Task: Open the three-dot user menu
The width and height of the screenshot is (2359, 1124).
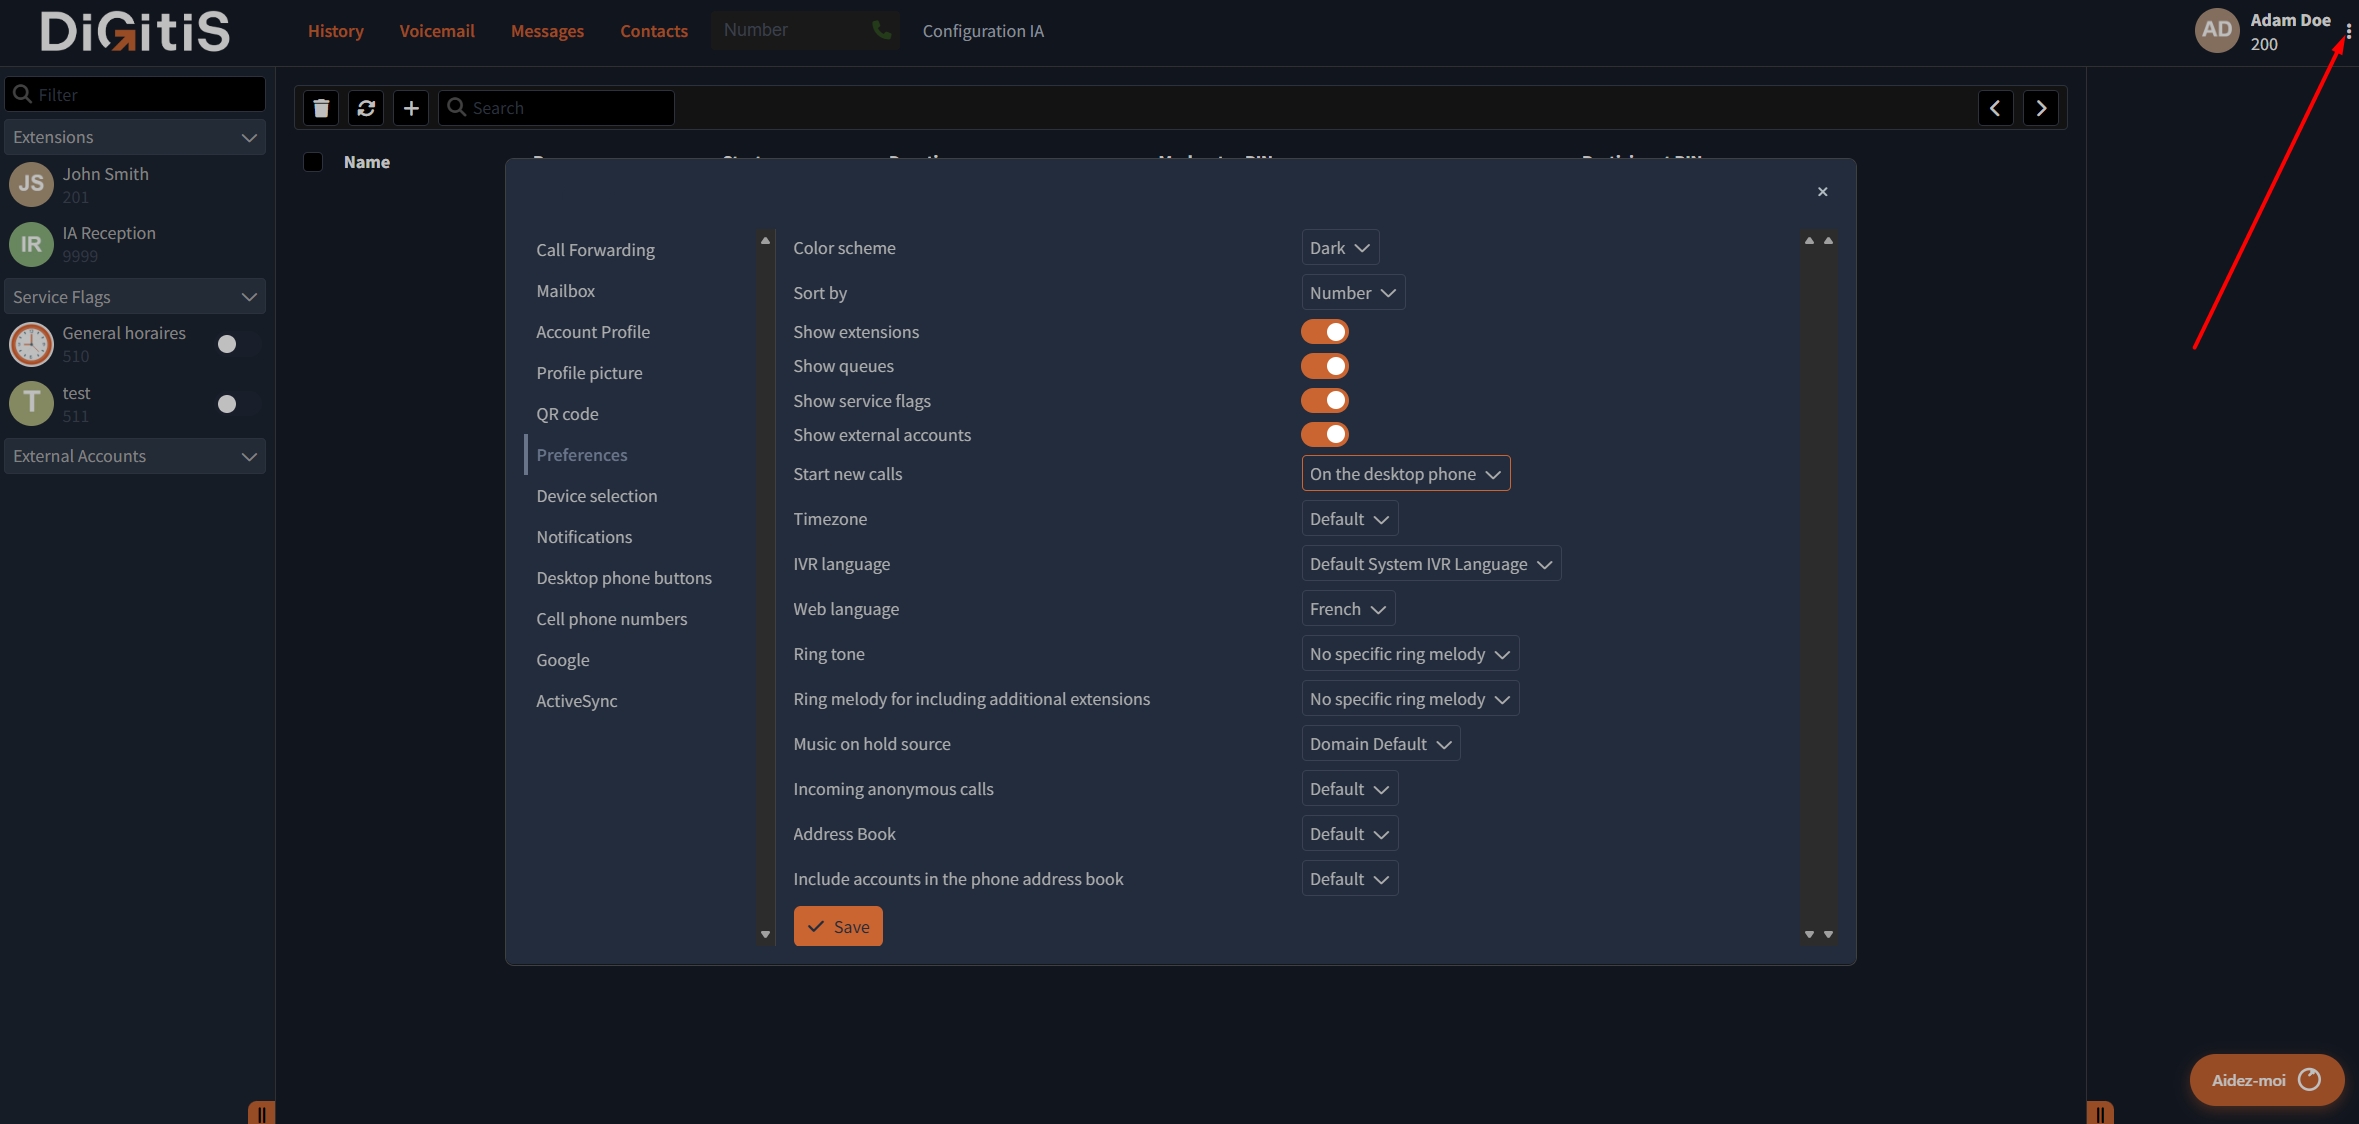Action: coord(2348,32)
